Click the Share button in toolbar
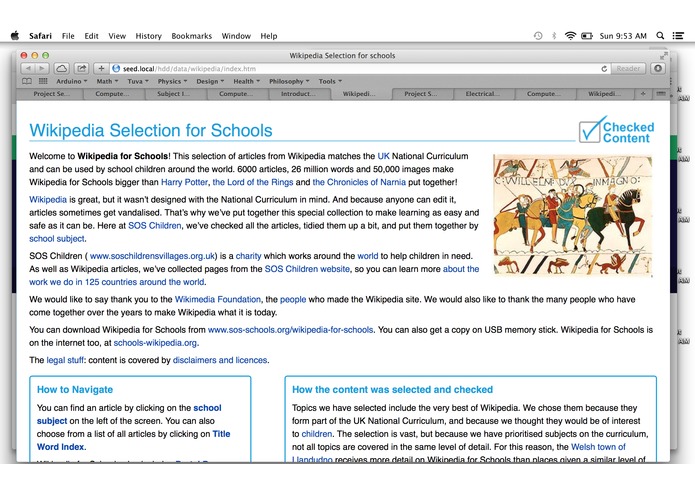This screenshot has height=494, width=695. click(82, 69)
